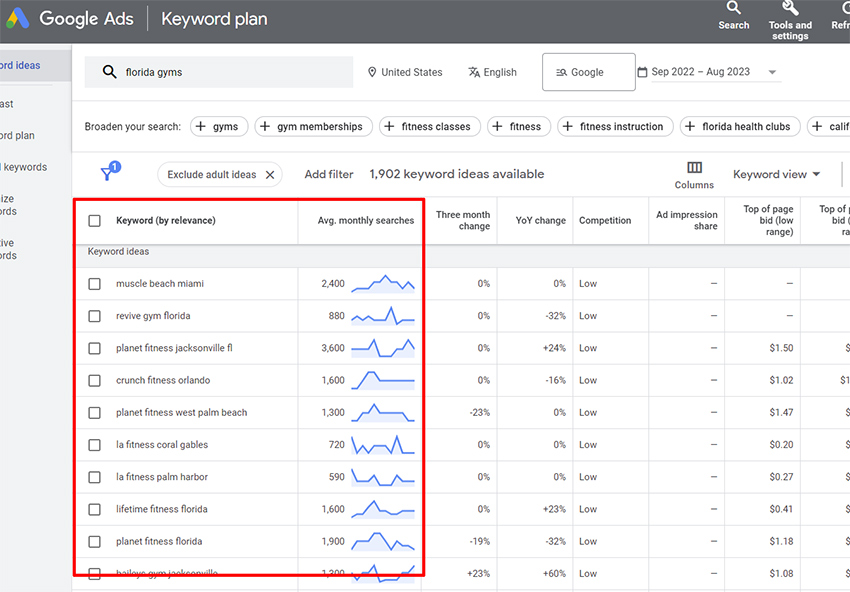Add fitness to broaden search

tap(519, 126)
